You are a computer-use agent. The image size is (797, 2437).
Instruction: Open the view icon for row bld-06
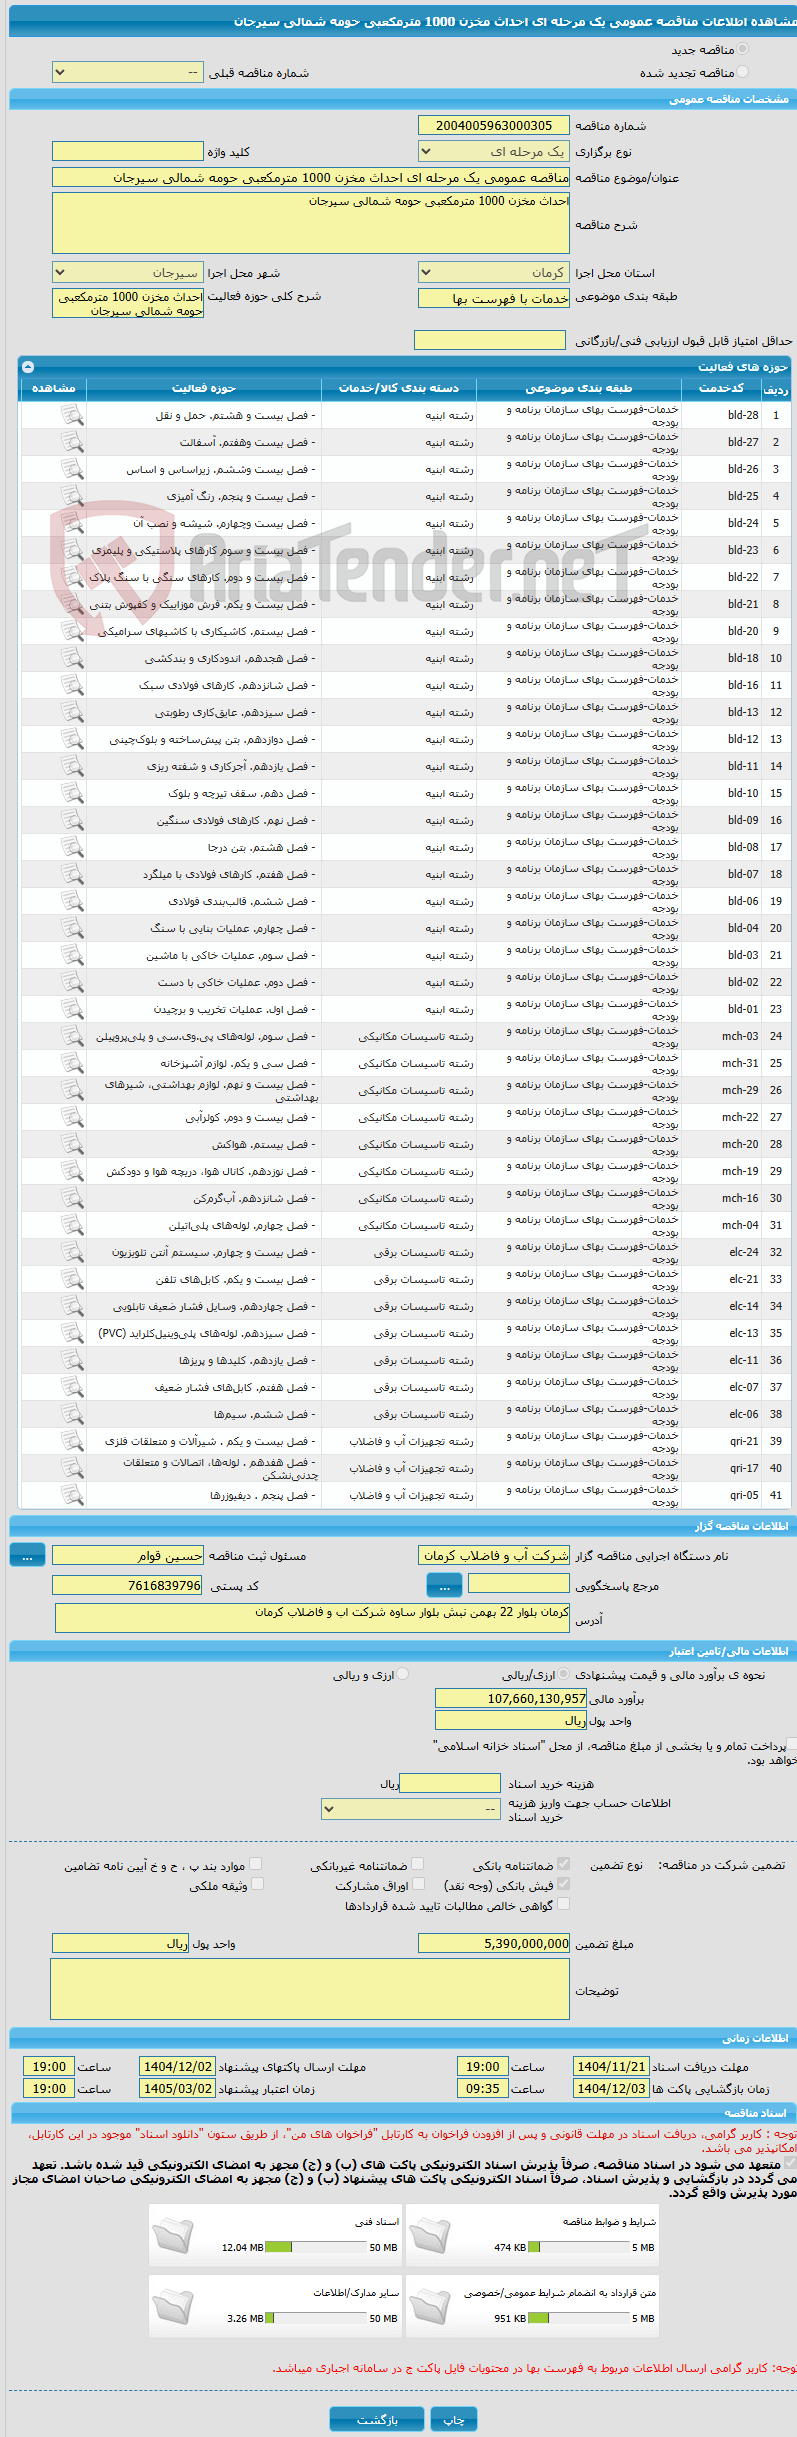(x=72, y=901)
